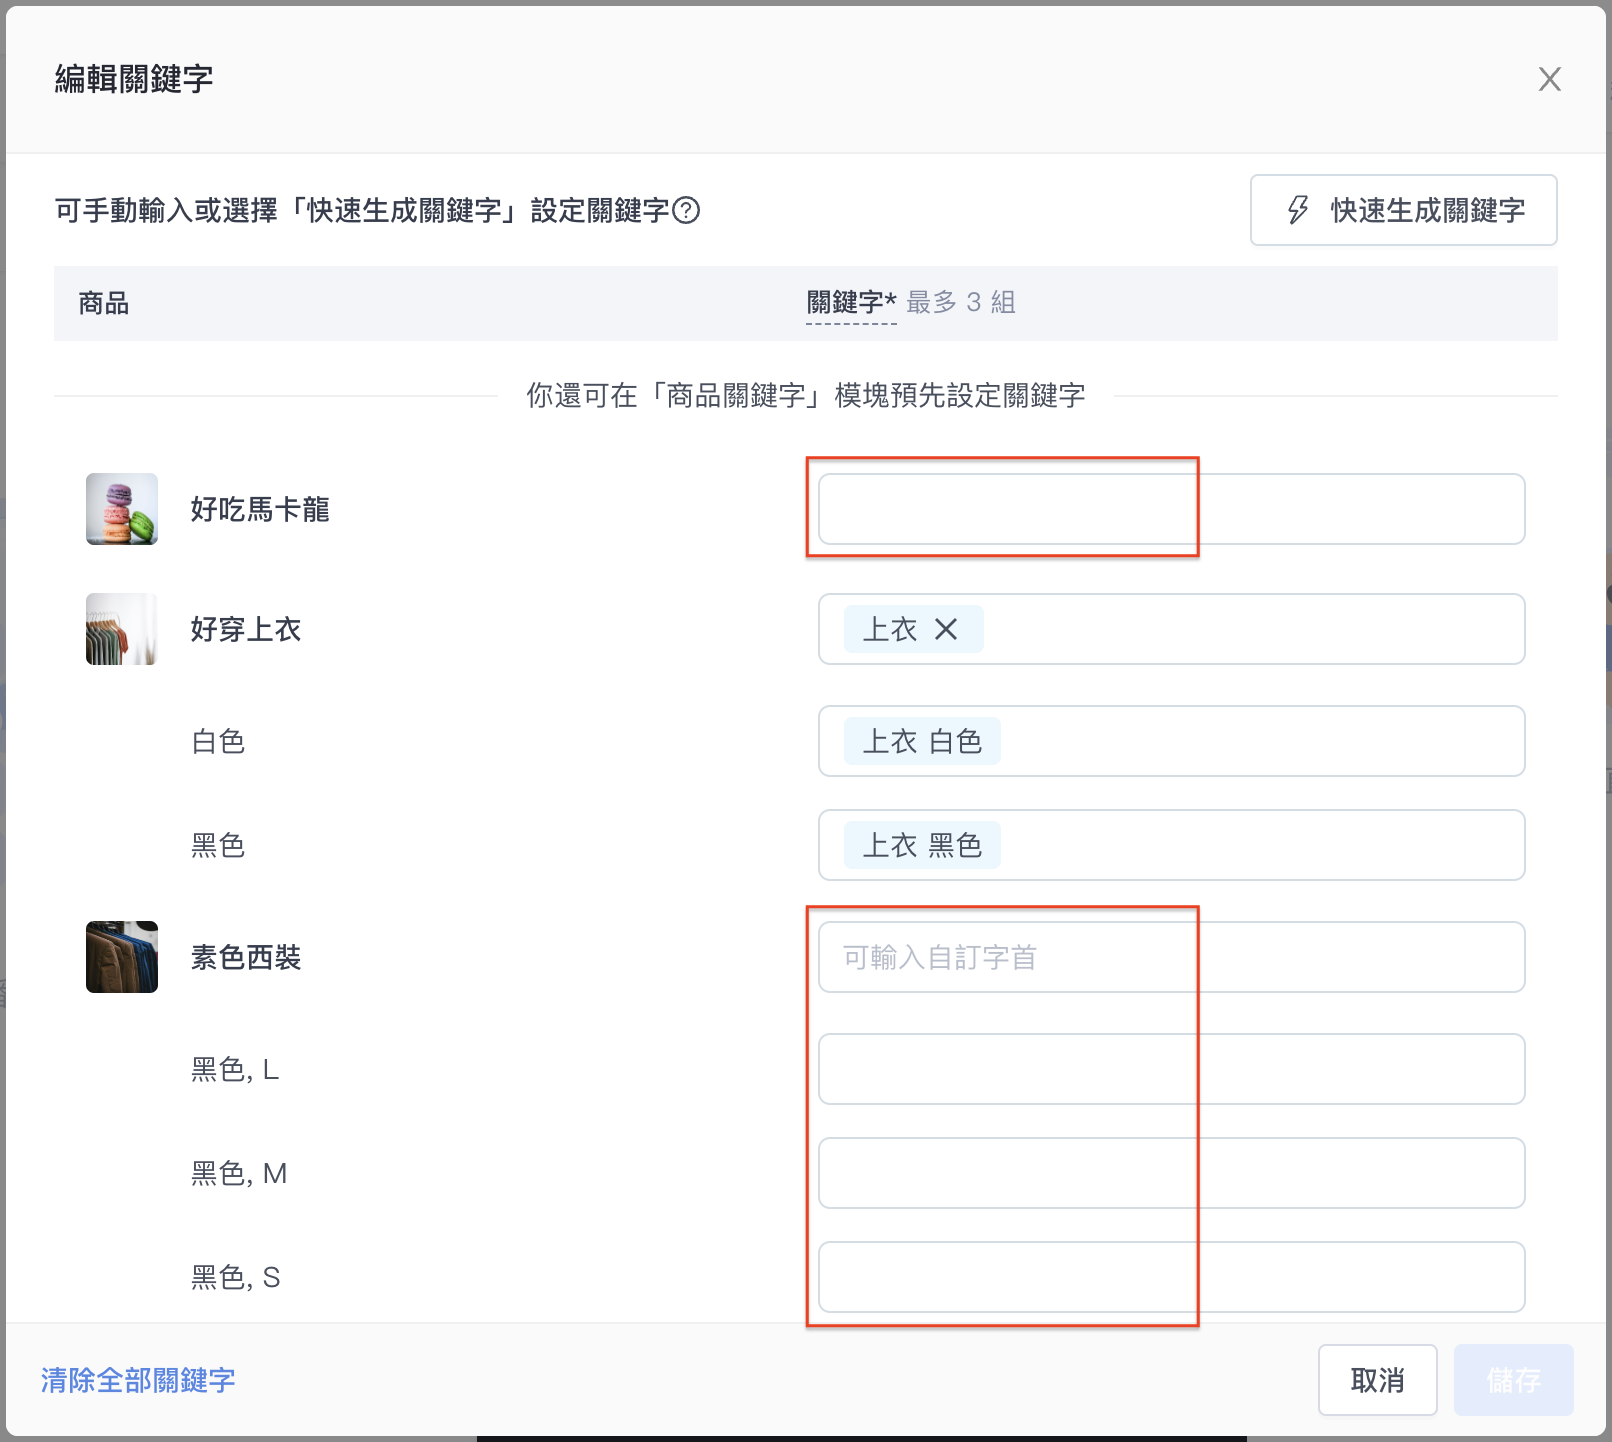Viewport: 1612px width, 1442px height.
Task: Click the 黑色, M variant label
Action: click(x=239, y=1173)
